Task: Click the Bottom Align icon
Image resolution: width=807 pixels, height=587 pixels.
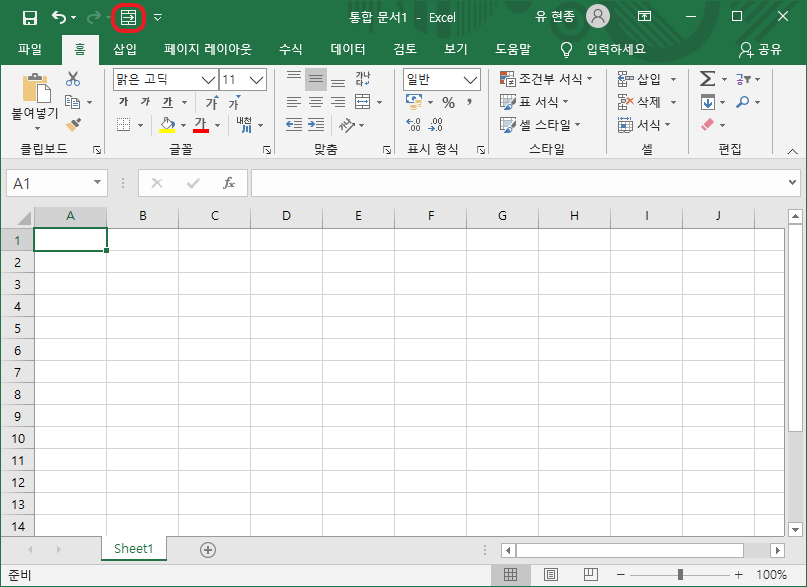Action: click(338, 81)
